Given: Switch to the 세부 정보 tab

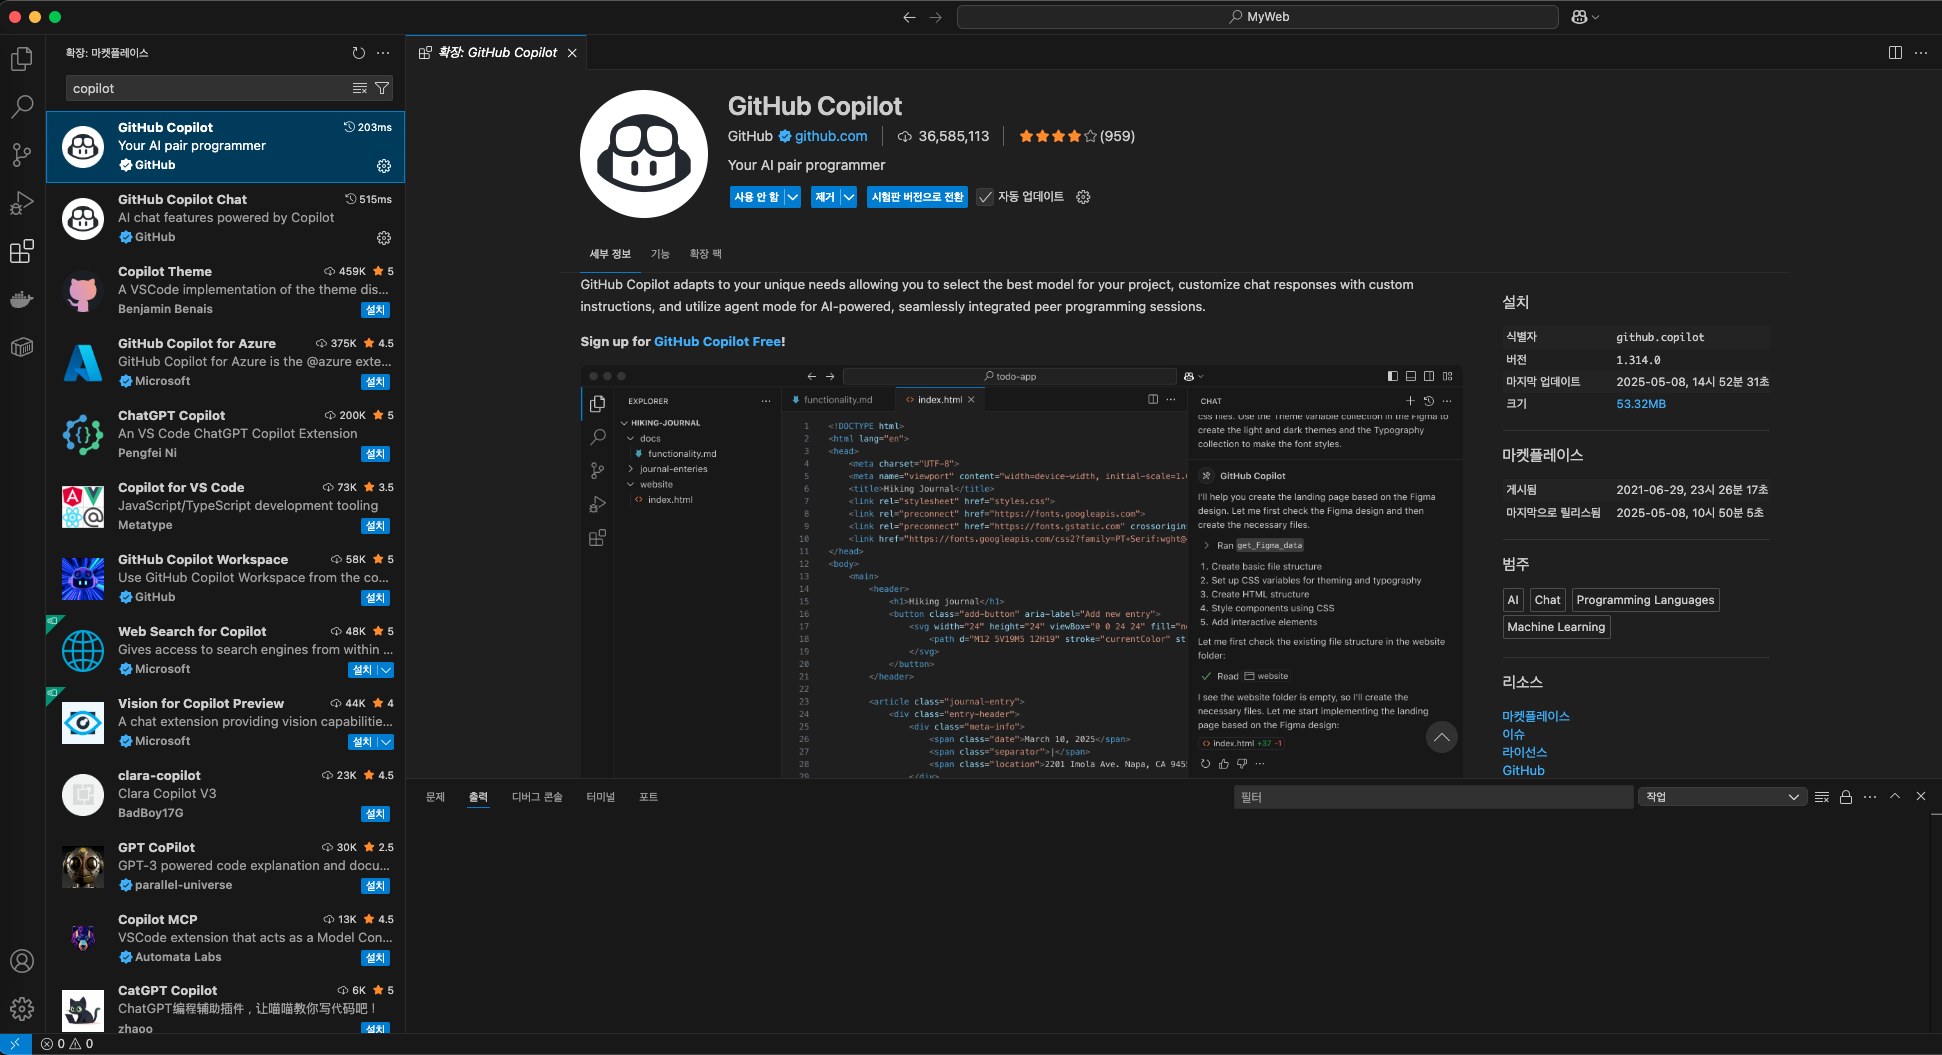Looking at the screenshot, I should coord(610,254).
